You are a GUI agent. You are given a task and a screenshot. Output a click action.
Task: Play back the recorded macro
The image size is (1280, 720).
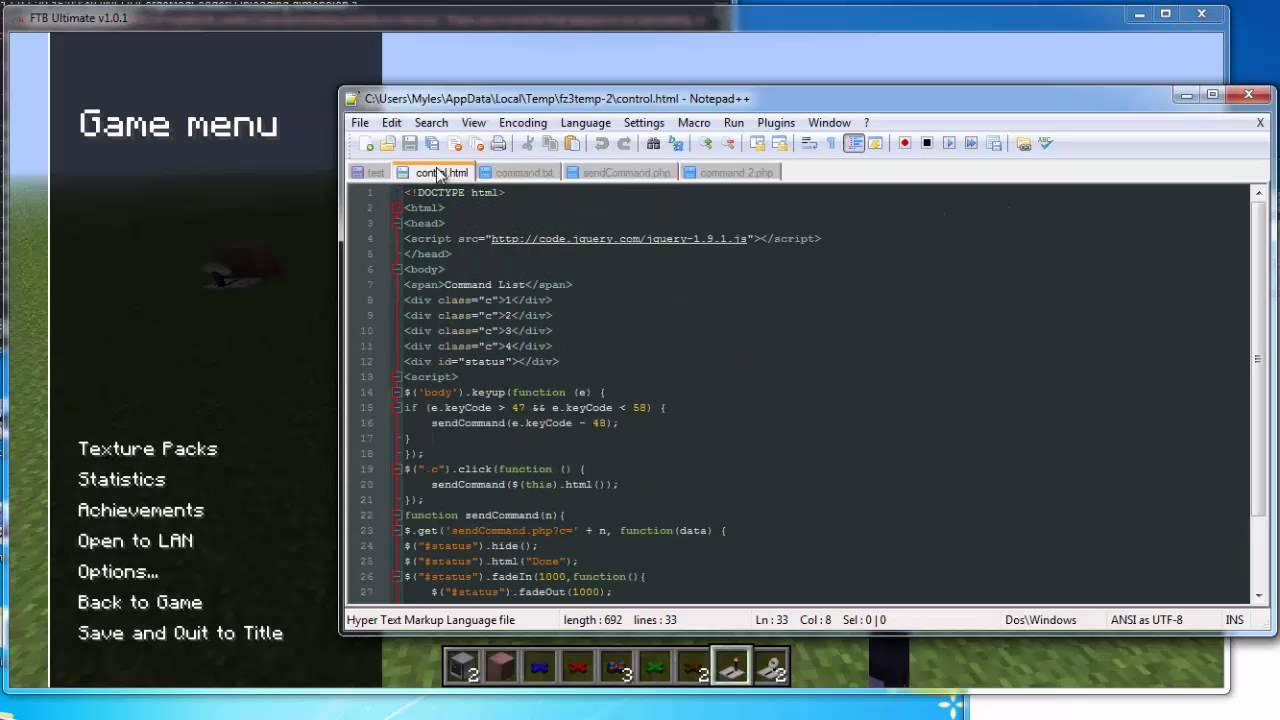click(949, 143)
